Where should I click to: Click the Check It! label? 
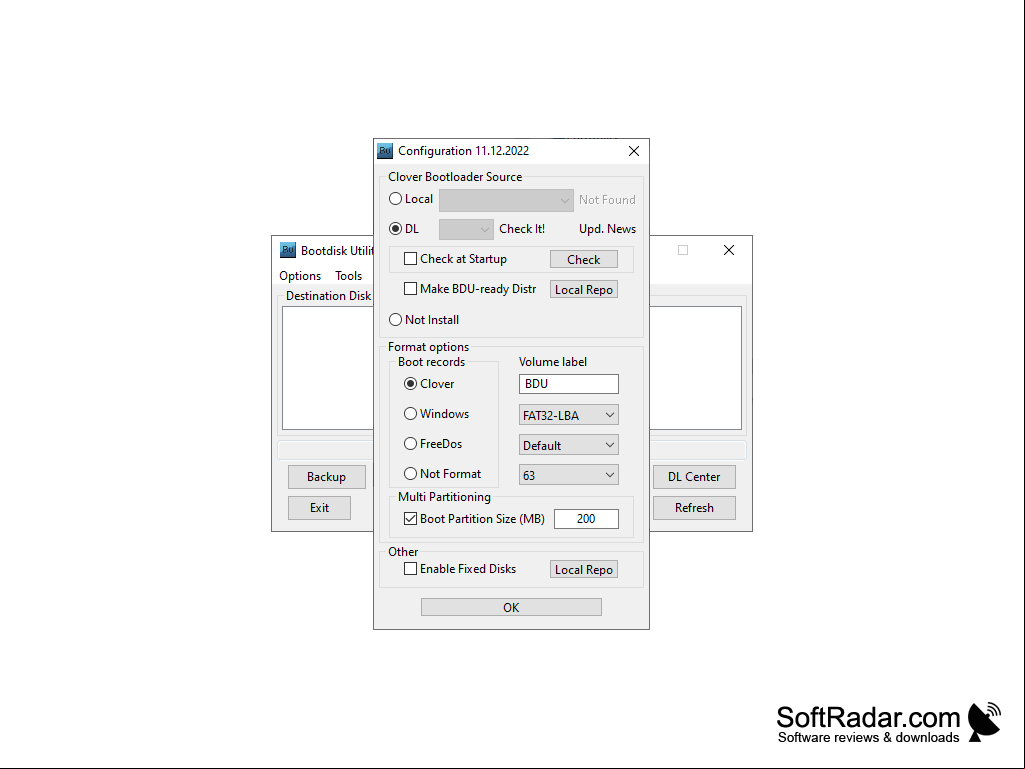point(522,229)
